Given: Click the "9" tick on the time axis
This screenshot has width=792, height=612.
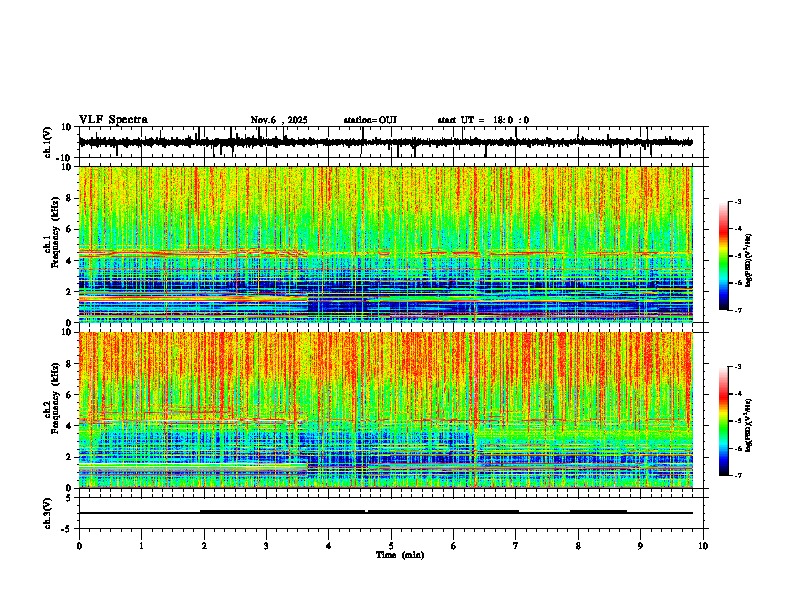Looking at the screenshot, I should click(x=640, y=546).
